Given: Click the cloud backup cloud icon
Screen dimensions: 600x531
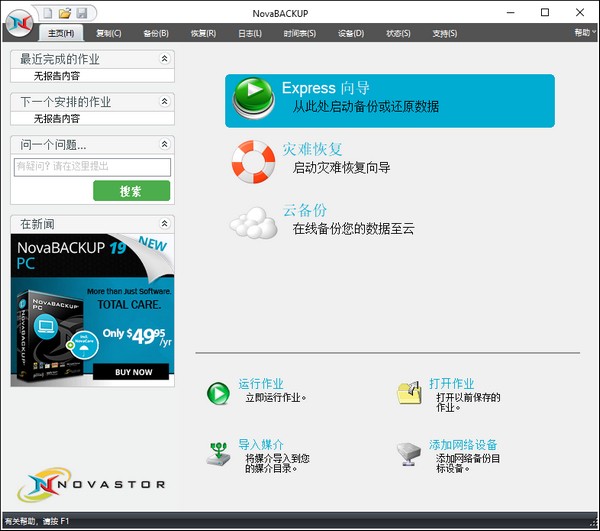Looking at the screenshot, I should [253, 221].
